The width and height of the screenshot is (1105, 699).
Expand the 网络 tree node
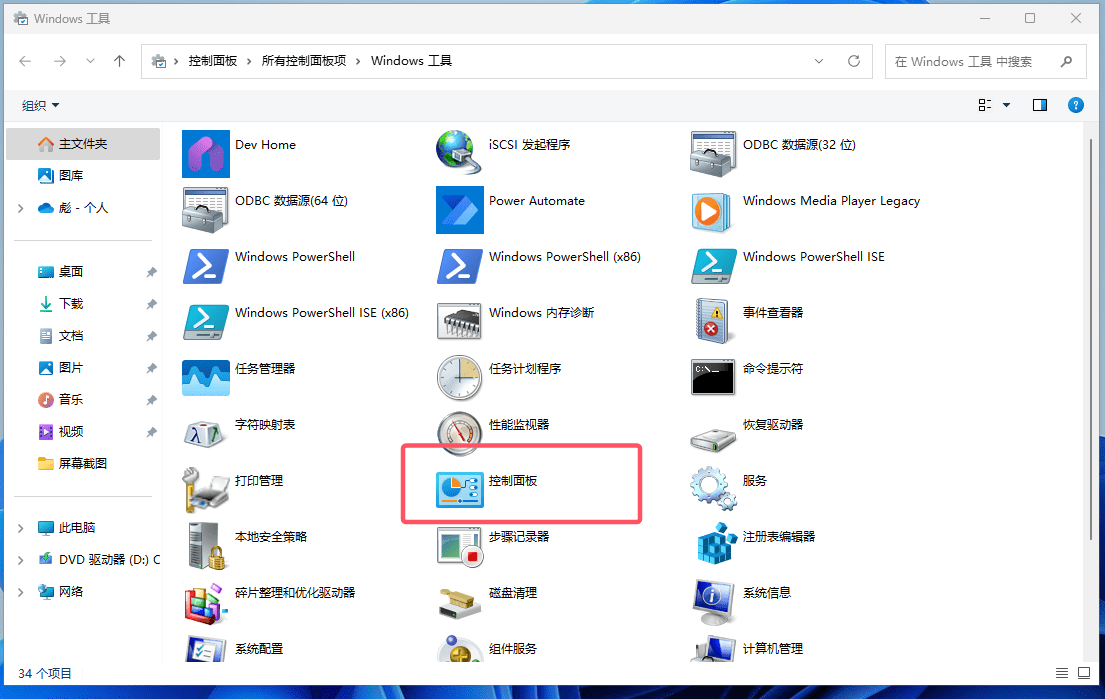click(x=20, y=592)
